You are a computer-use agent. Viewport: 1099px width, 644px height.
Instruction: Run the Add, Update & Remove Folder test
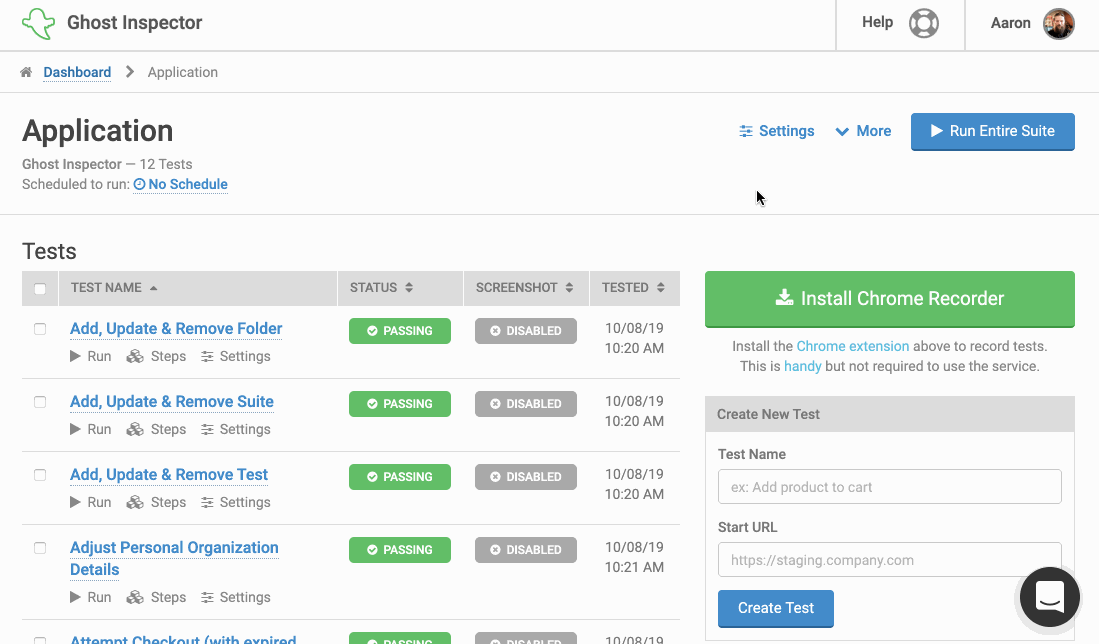point(90,356)
